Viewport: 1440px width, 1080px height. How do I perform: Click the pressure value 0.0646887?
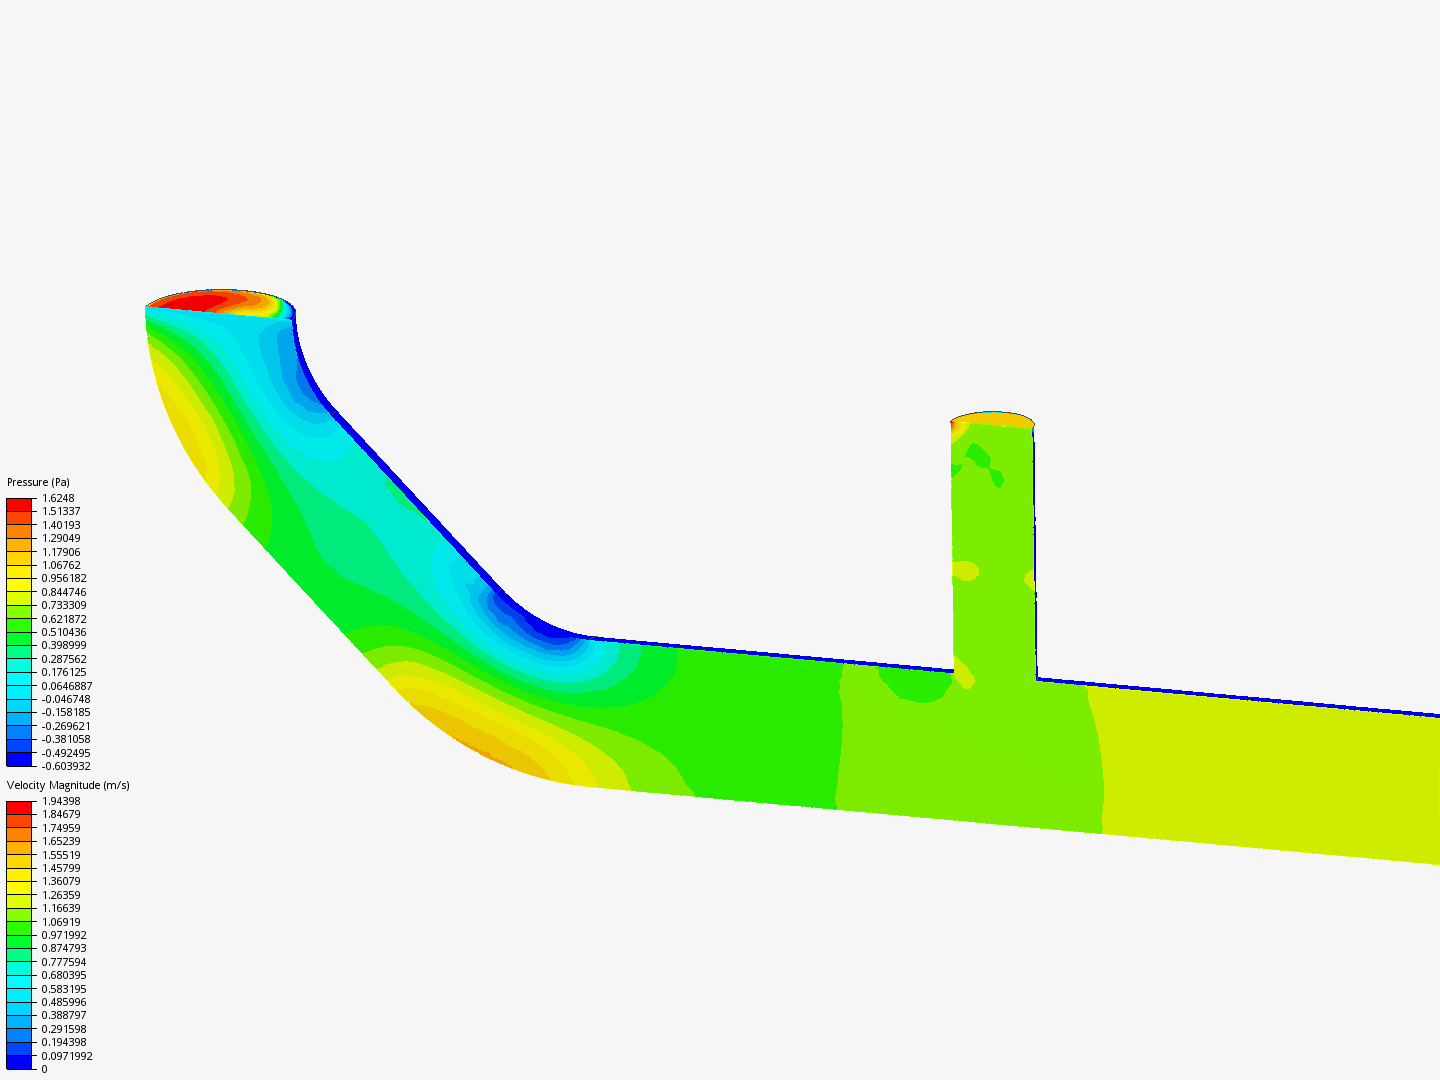click(x=67, y=686)
